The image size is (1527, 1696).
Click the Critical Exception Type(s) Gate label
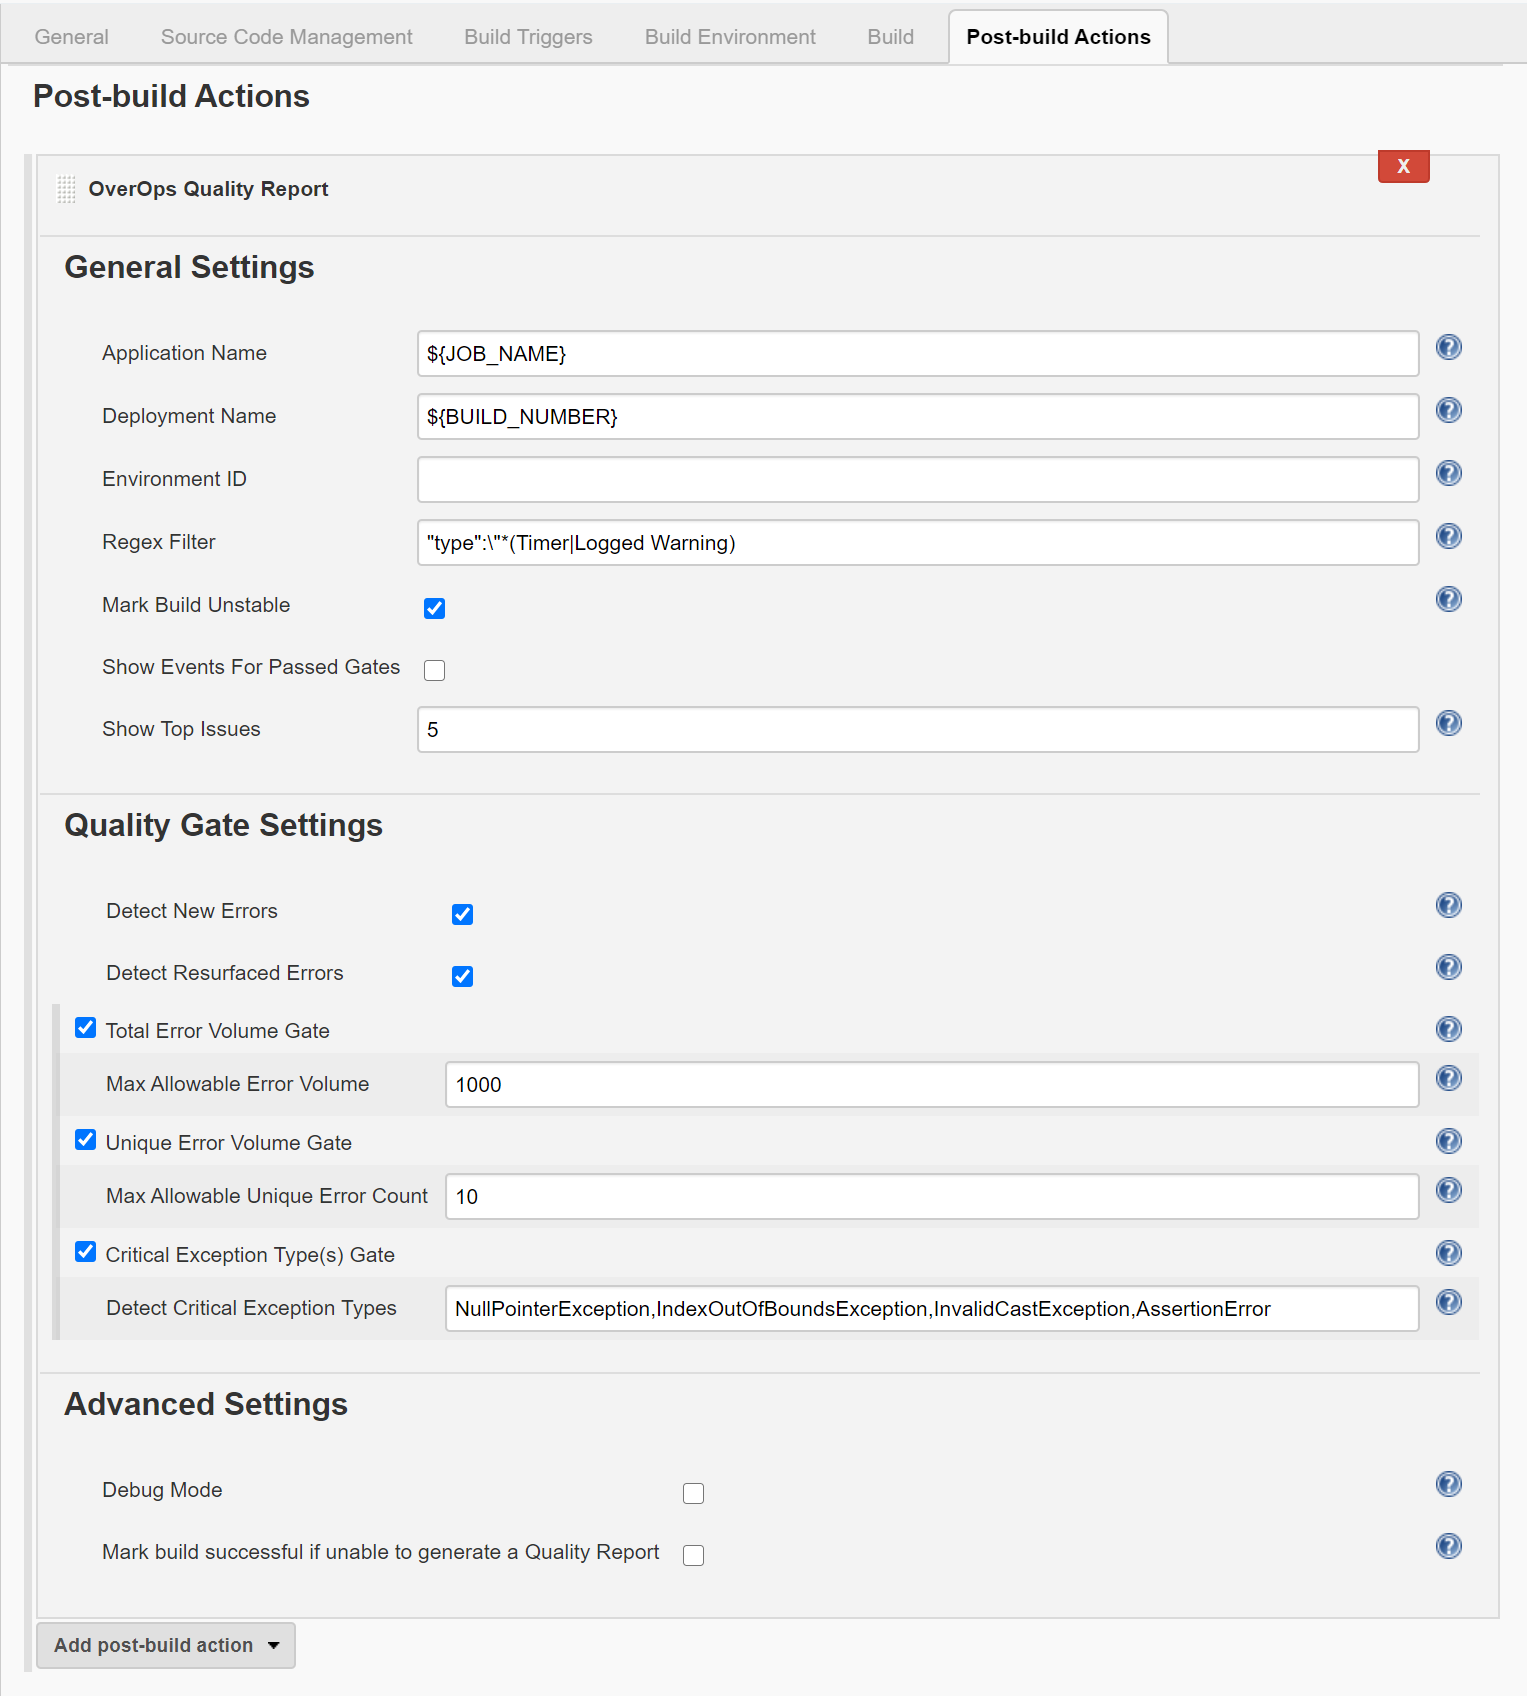250,1255
